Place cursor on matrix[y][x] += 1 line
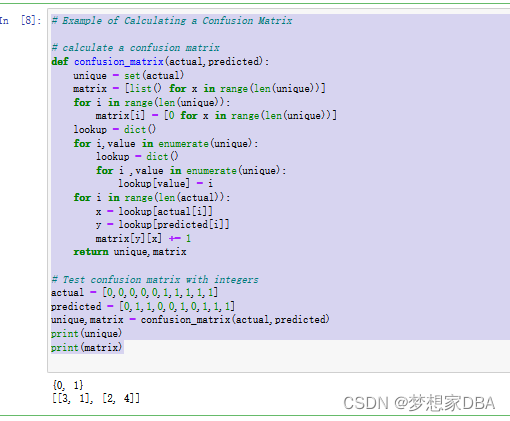This screenshot has width=510, height=421. [143, 238]
